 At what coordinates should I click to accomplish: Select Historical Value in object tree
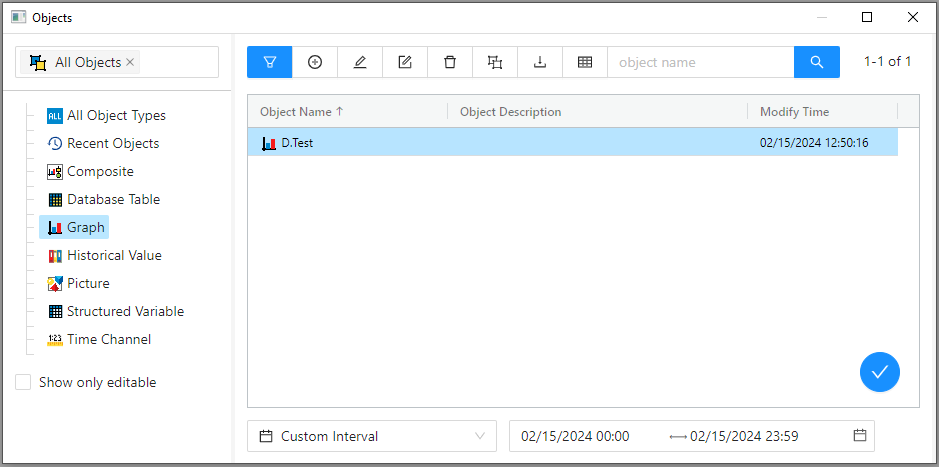(x=113, y=255)
